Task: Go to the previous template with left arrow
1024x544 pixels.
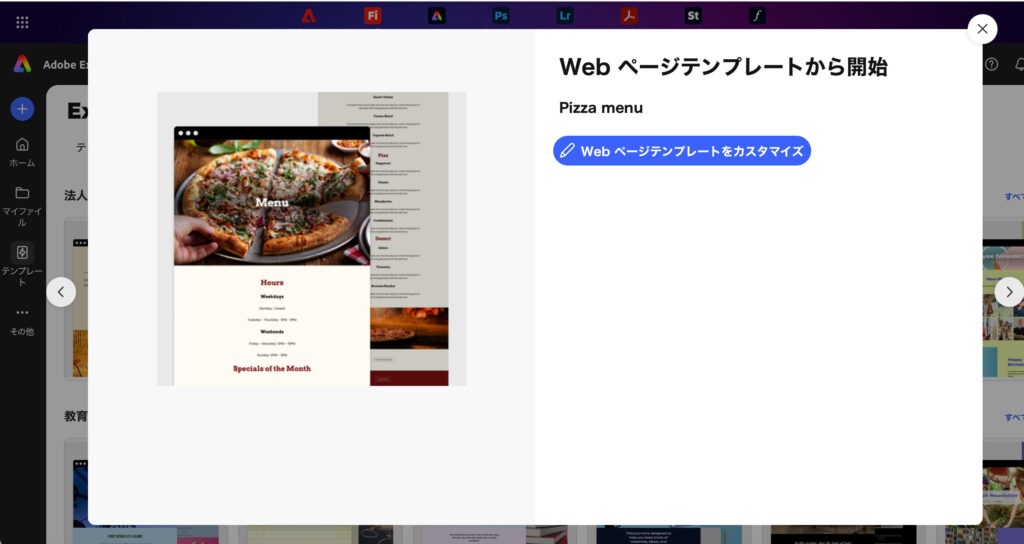Action: click(61, 292)
